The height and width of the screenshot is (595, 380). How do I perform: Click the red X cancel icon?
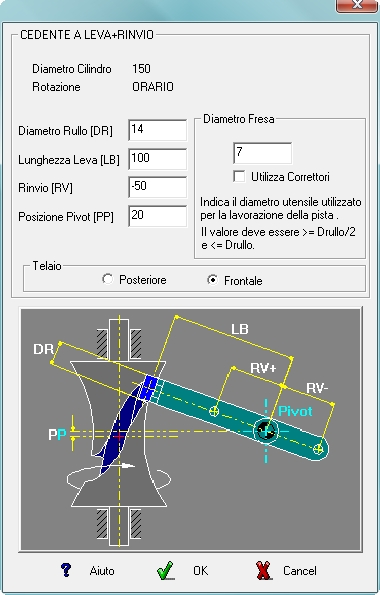click(263, 570)
